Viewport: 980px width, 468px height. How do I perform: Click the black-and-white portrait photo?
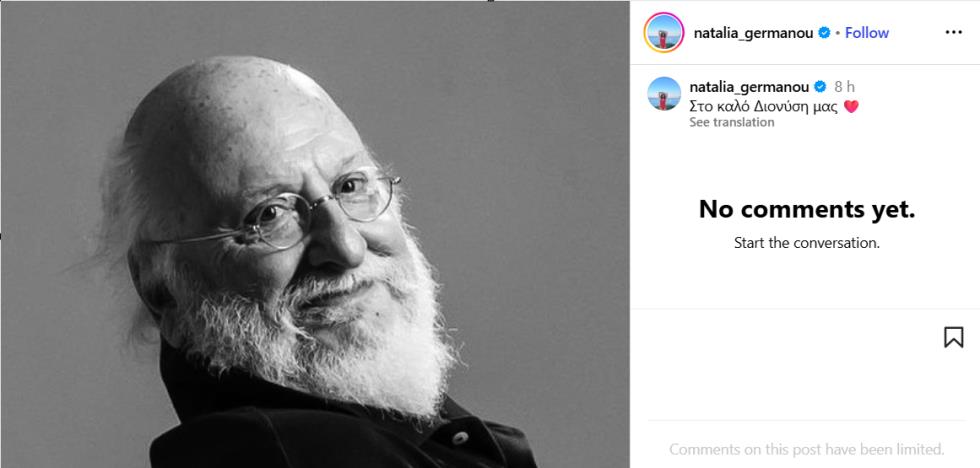315,234
